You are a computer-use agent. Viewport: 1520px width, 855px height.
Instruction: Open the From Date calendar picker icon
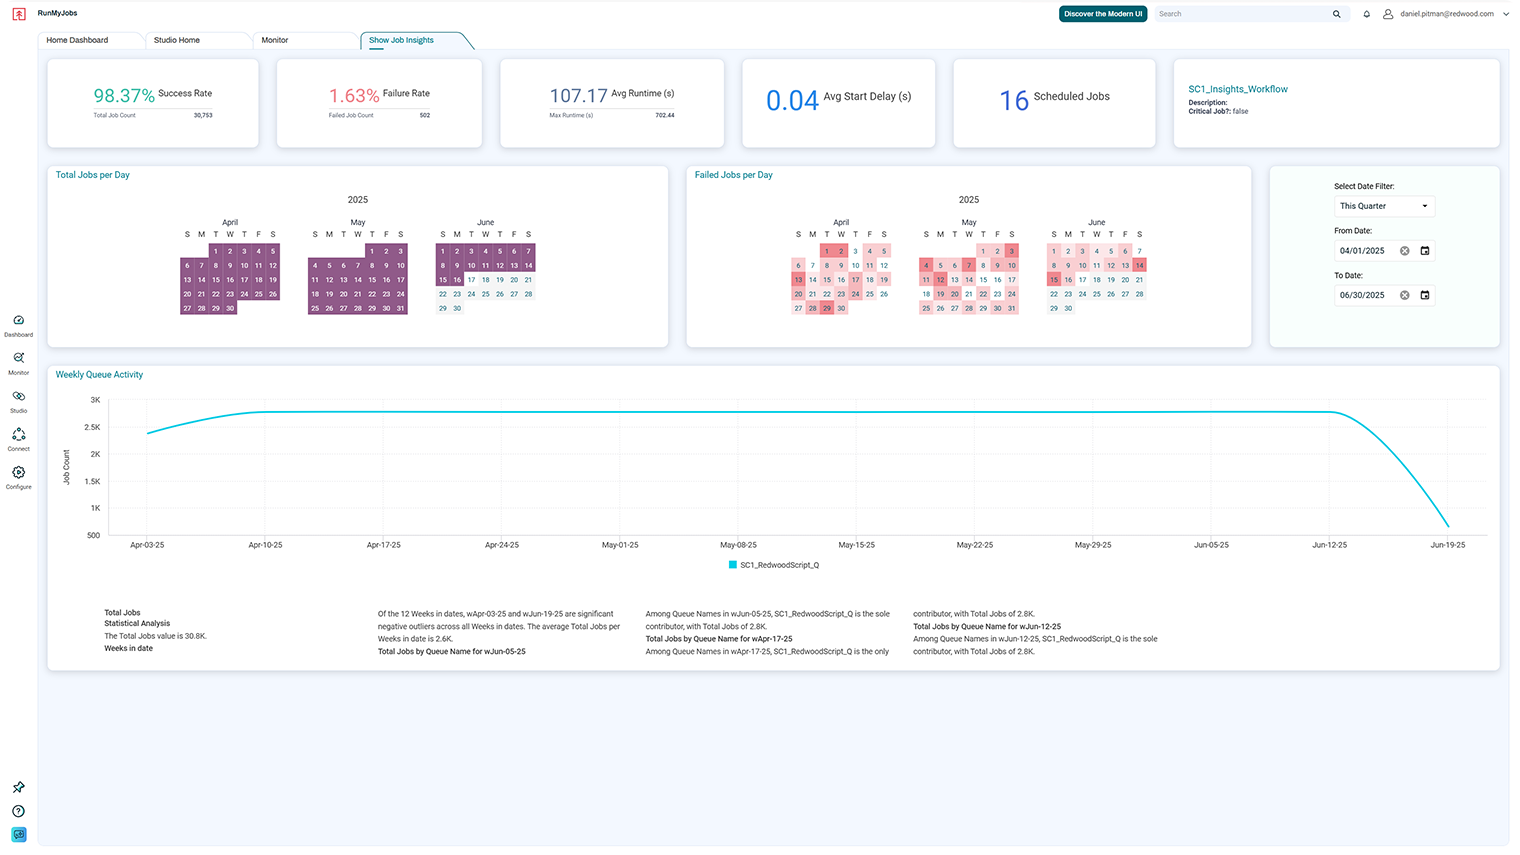coord(1424,250)
